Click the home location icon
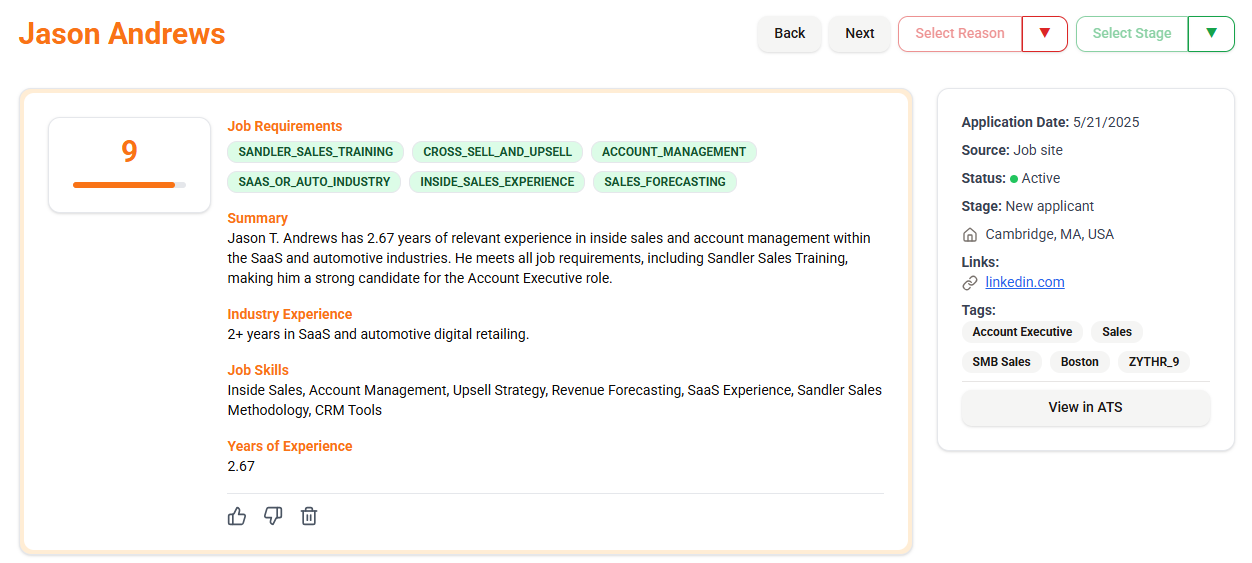Image resolution: width=1252 pixels, height=563 pixels. coord(969,235)
